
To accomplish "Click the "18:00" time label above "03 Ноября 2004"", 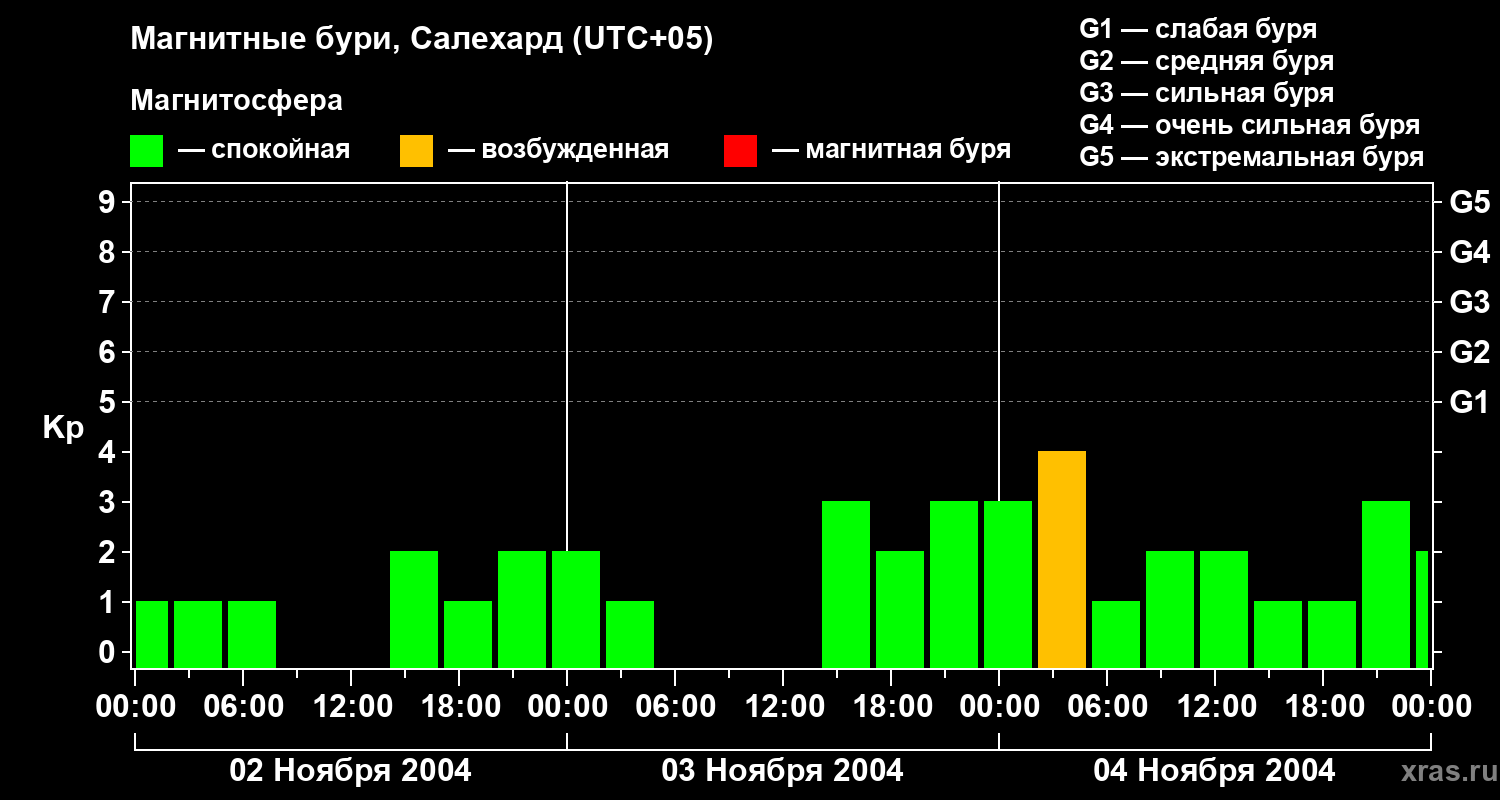I will pos(891,706).
